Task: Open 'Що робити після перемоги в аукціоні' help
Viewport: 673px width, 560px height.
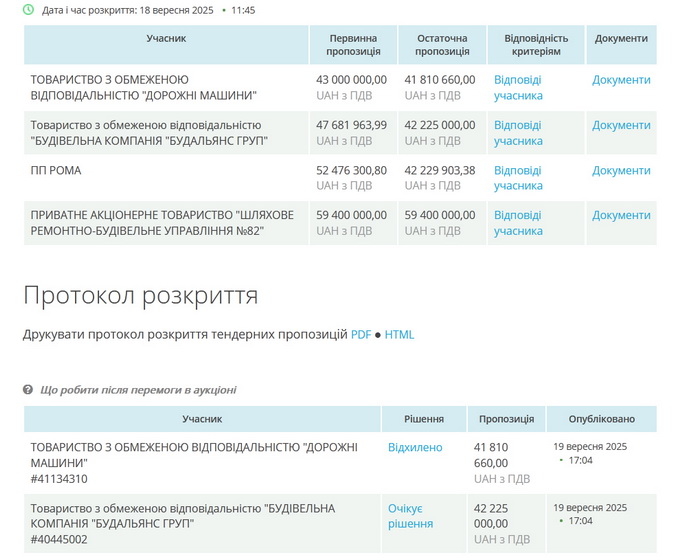Action: 138,390
